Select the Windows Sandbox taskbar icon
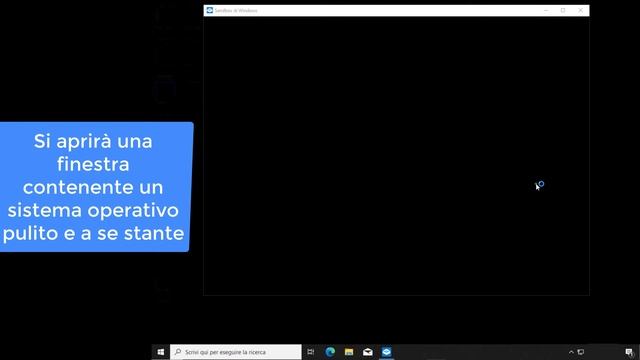Viewport: 640px width, 360px height. (386, 352)
